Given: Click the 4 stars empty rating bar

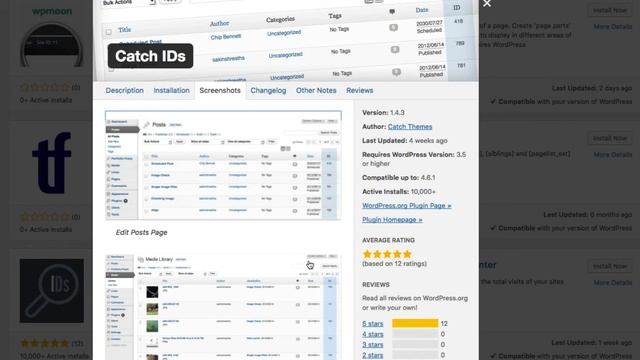Looking at the screenshot, I should 415,334.
